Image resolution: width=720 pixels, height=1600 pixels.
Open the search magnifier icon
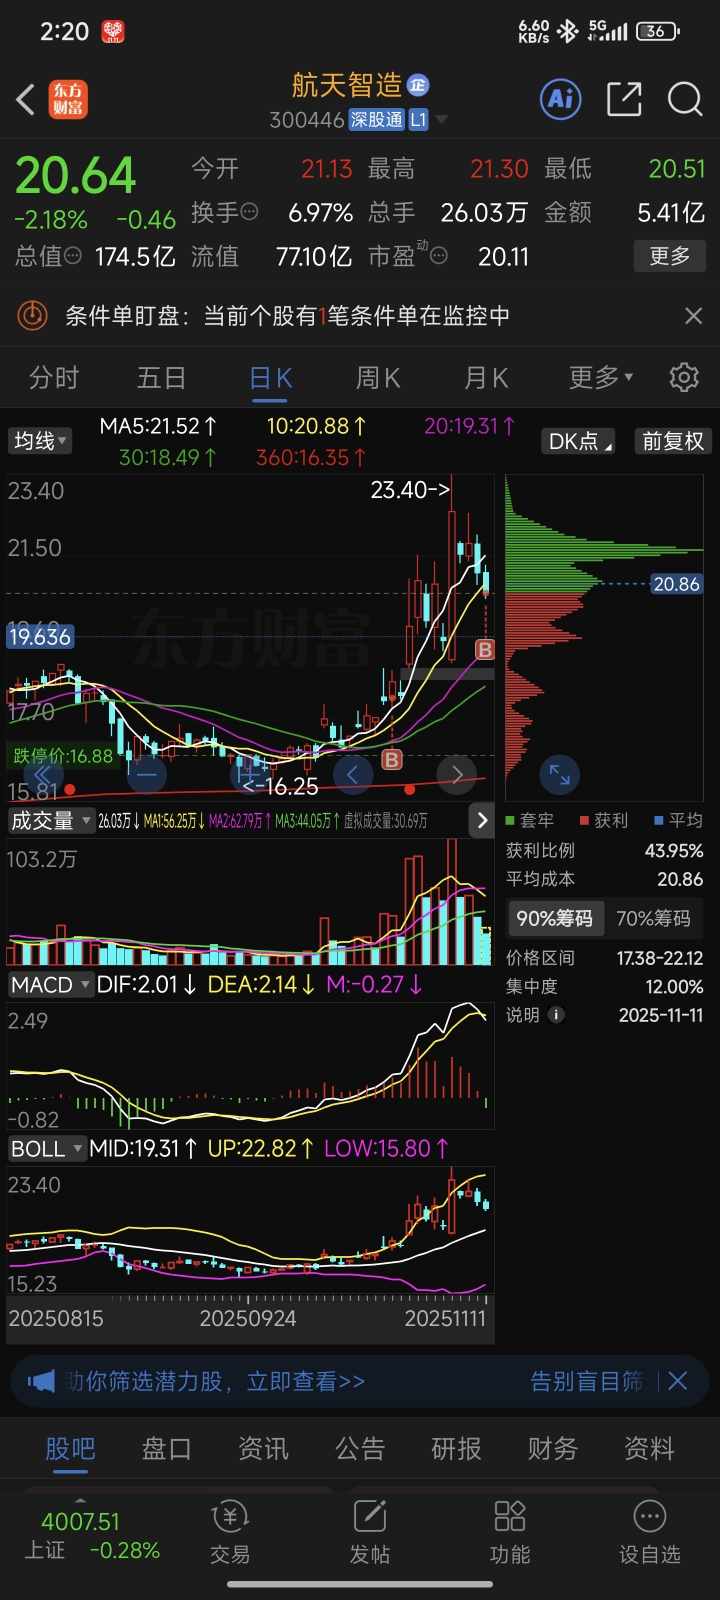click(x=685, y=99)
